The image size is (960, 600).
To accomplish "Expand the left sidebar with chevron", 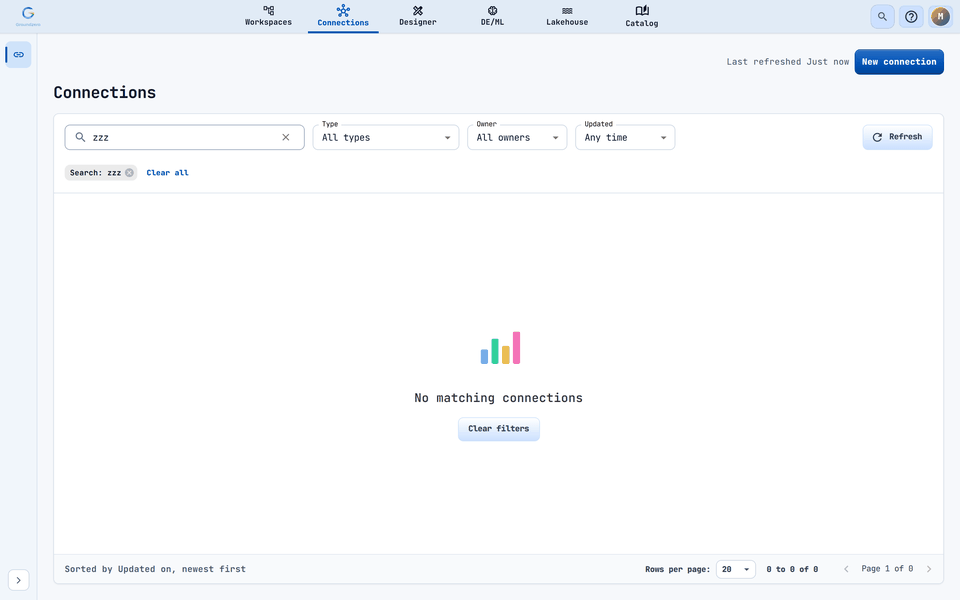I will tap(18, 580).
